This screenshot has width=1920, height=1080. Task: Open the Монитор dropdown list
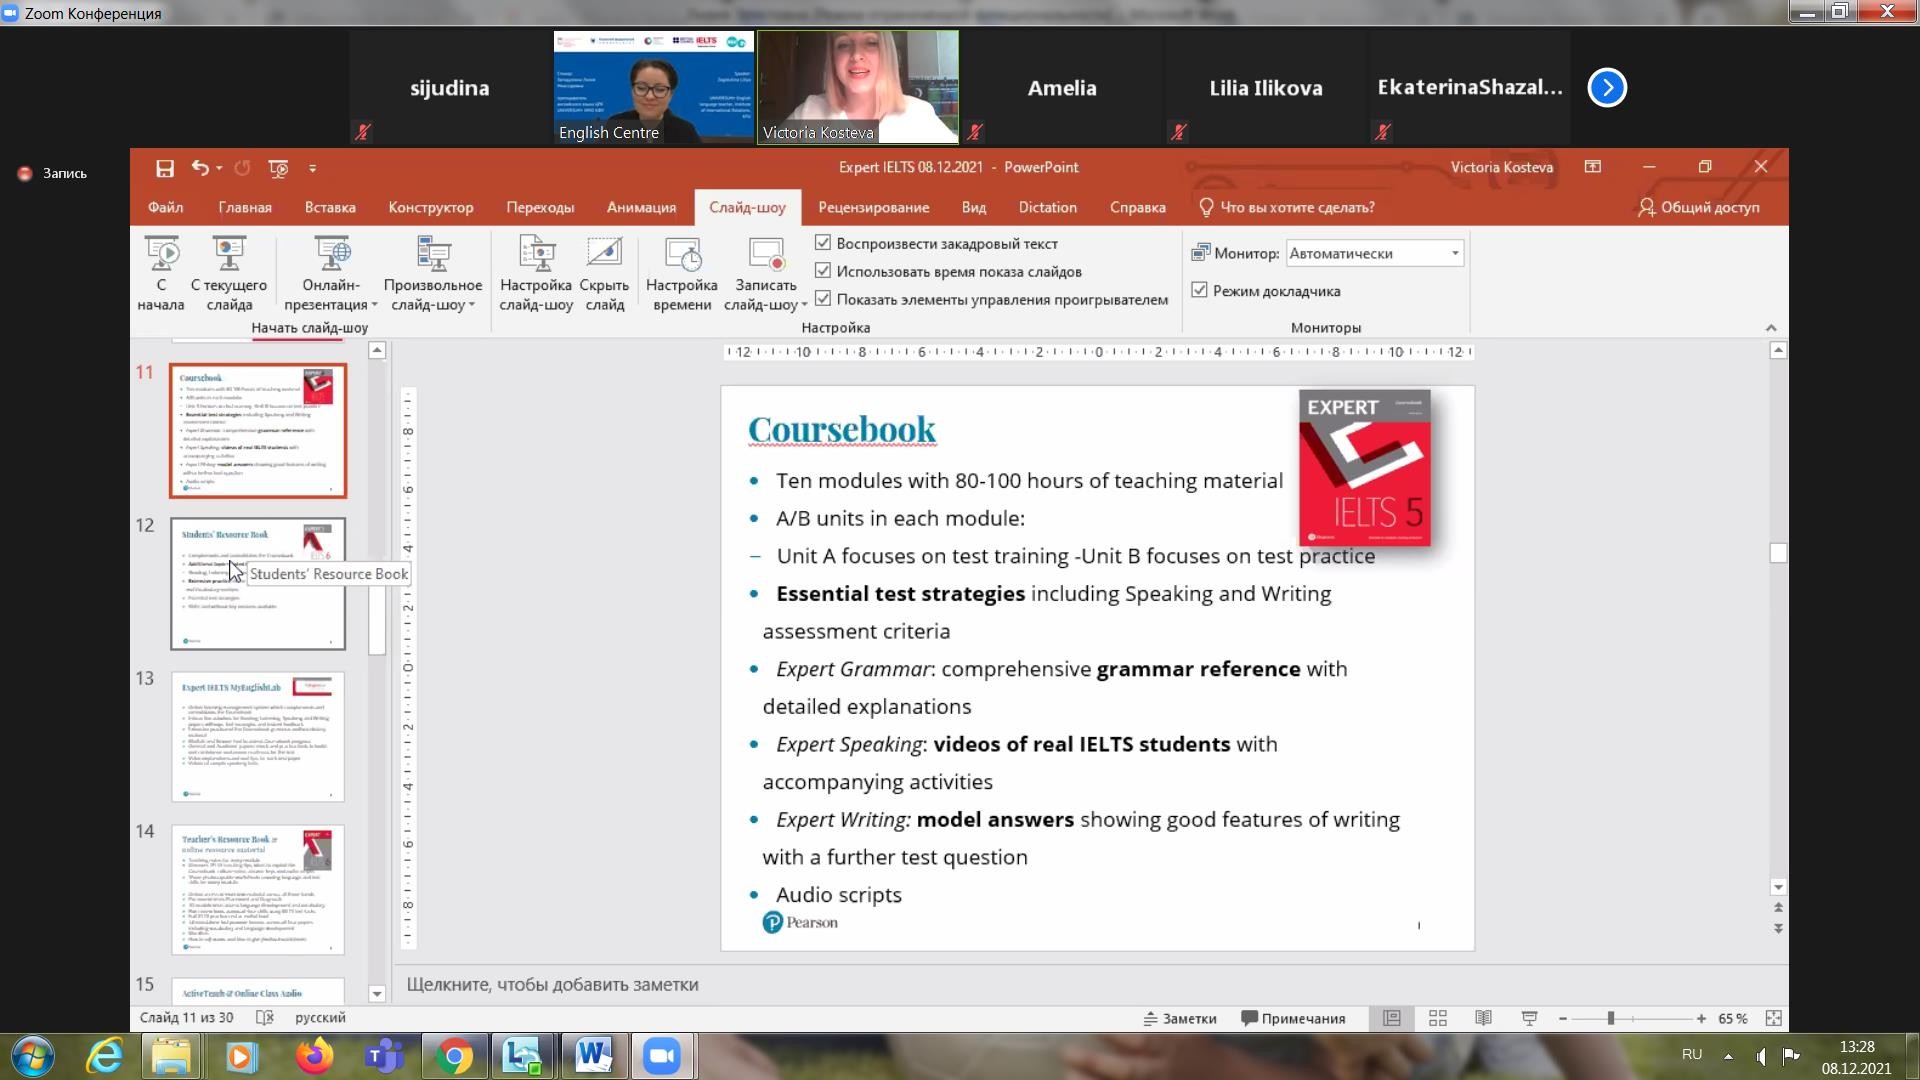(x=1455, y=254)
